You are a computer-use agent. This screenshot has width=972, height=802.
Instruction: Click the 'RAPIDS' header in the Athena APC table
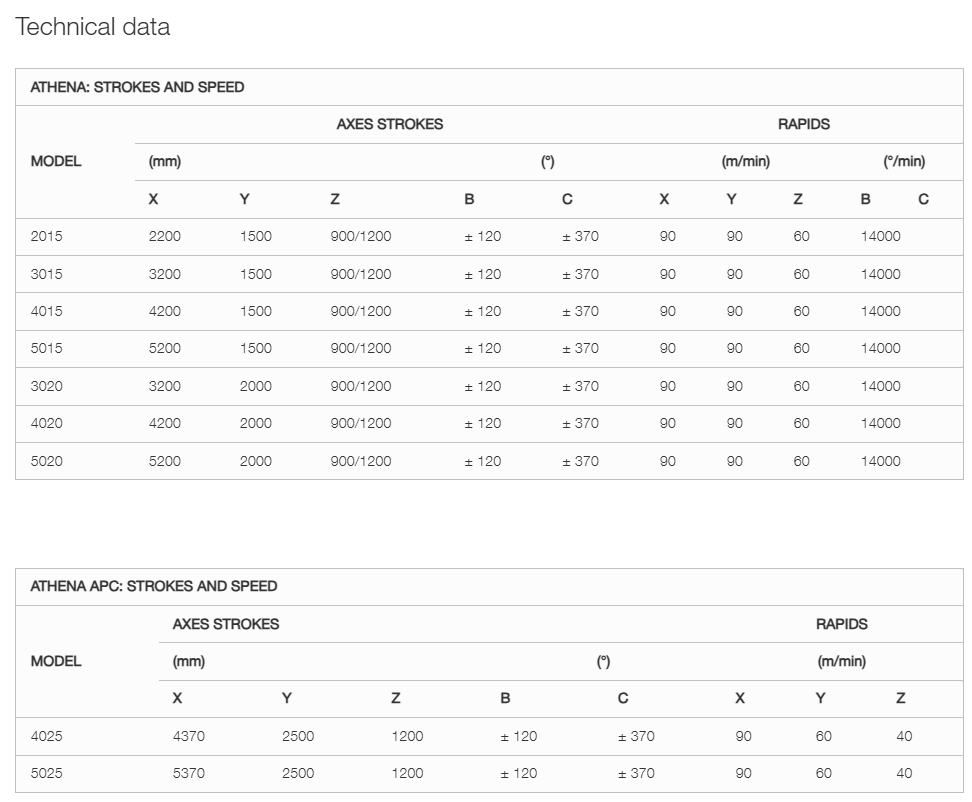point(842,624)
